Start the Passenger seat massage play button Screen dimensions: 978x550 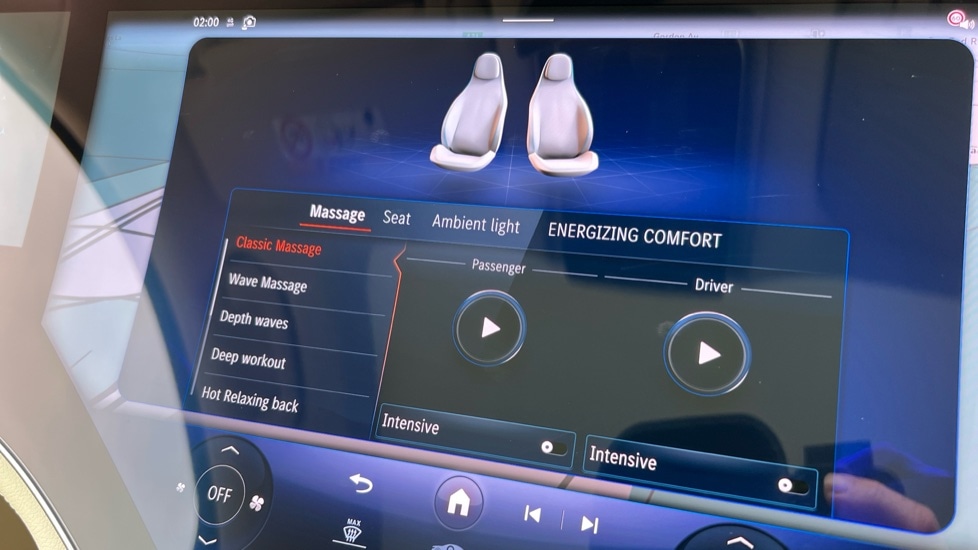(490, 328)
